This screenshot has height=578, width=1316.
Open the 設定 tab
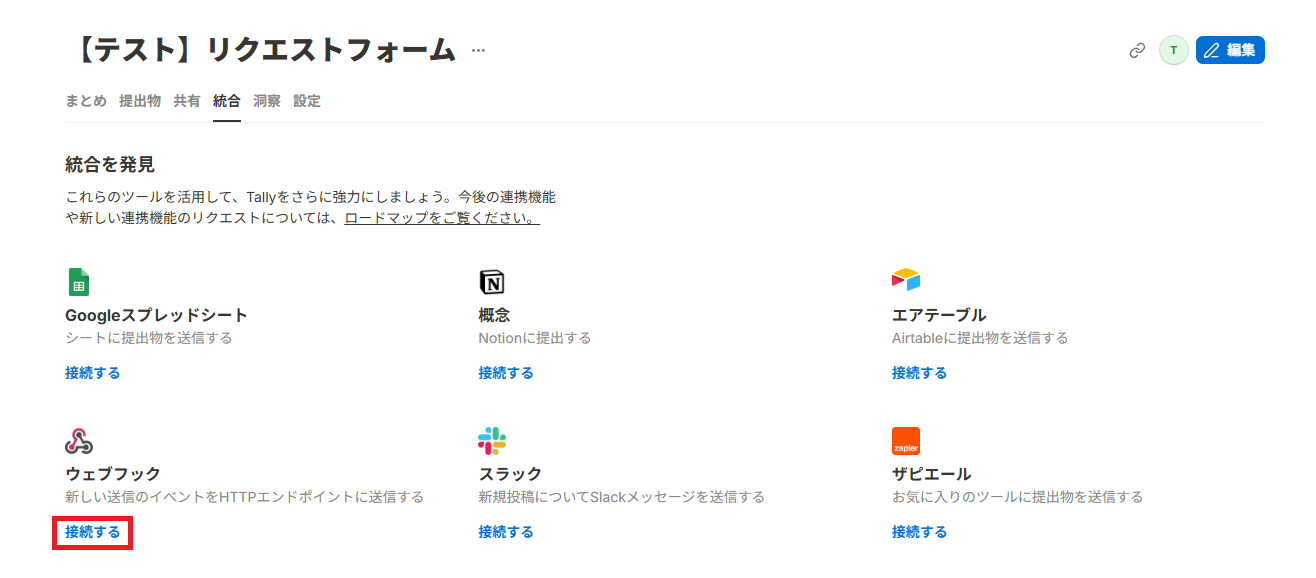coord(307,101)
